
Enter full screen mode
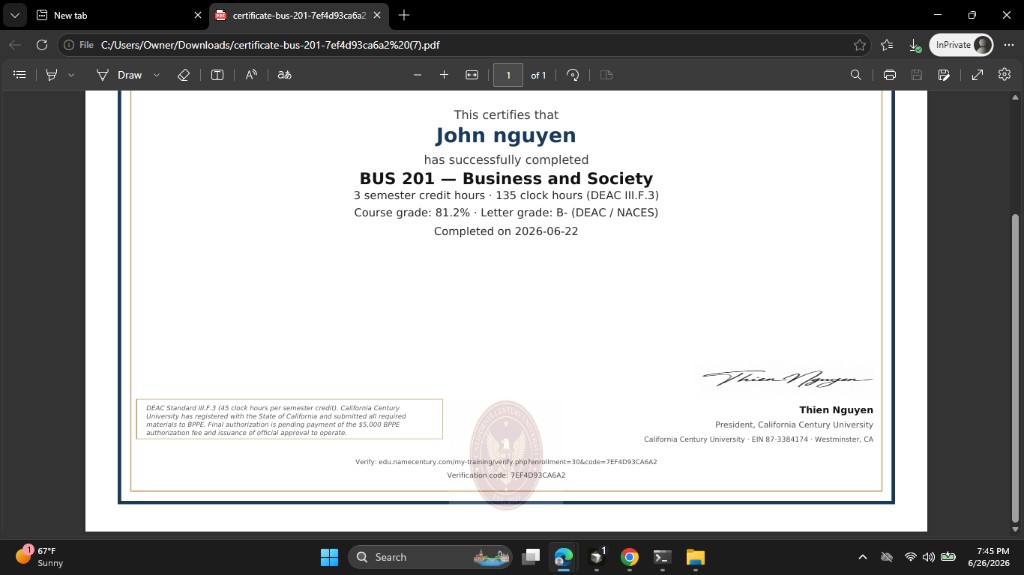pos(977,75)
